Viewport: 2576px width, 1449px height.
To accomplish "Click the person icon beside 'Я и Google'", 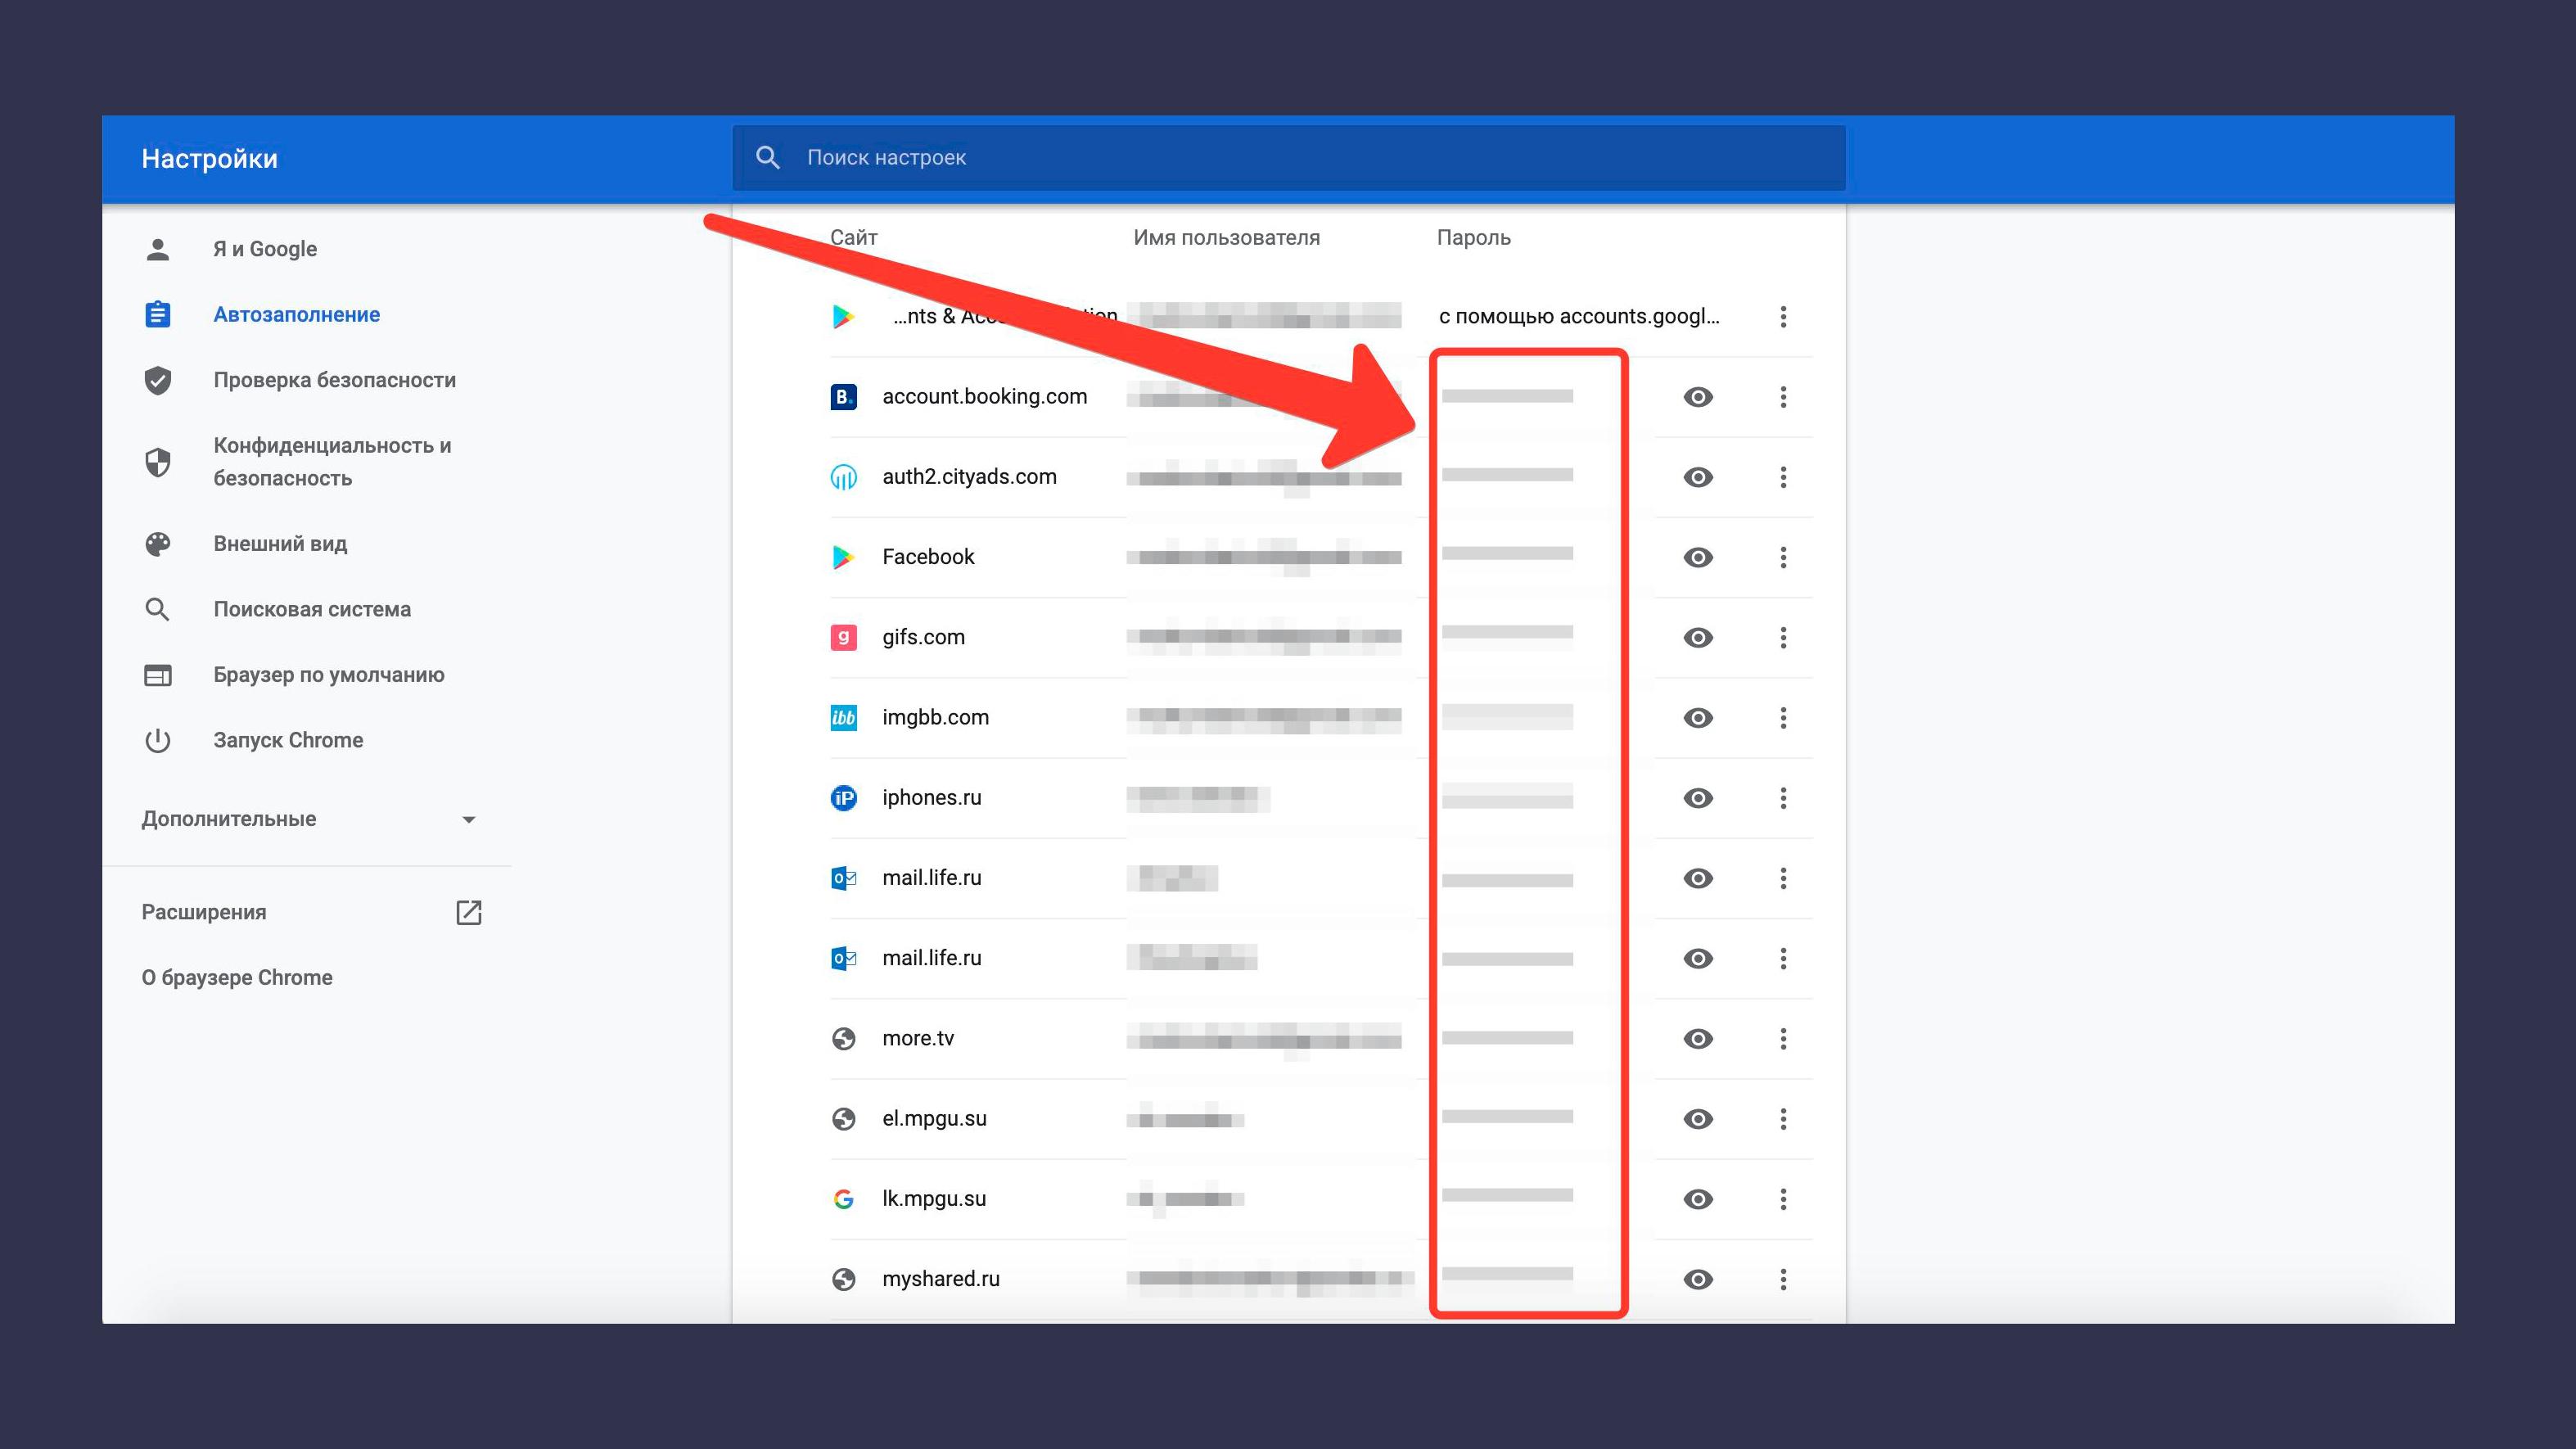I will (x=157, y=249).
